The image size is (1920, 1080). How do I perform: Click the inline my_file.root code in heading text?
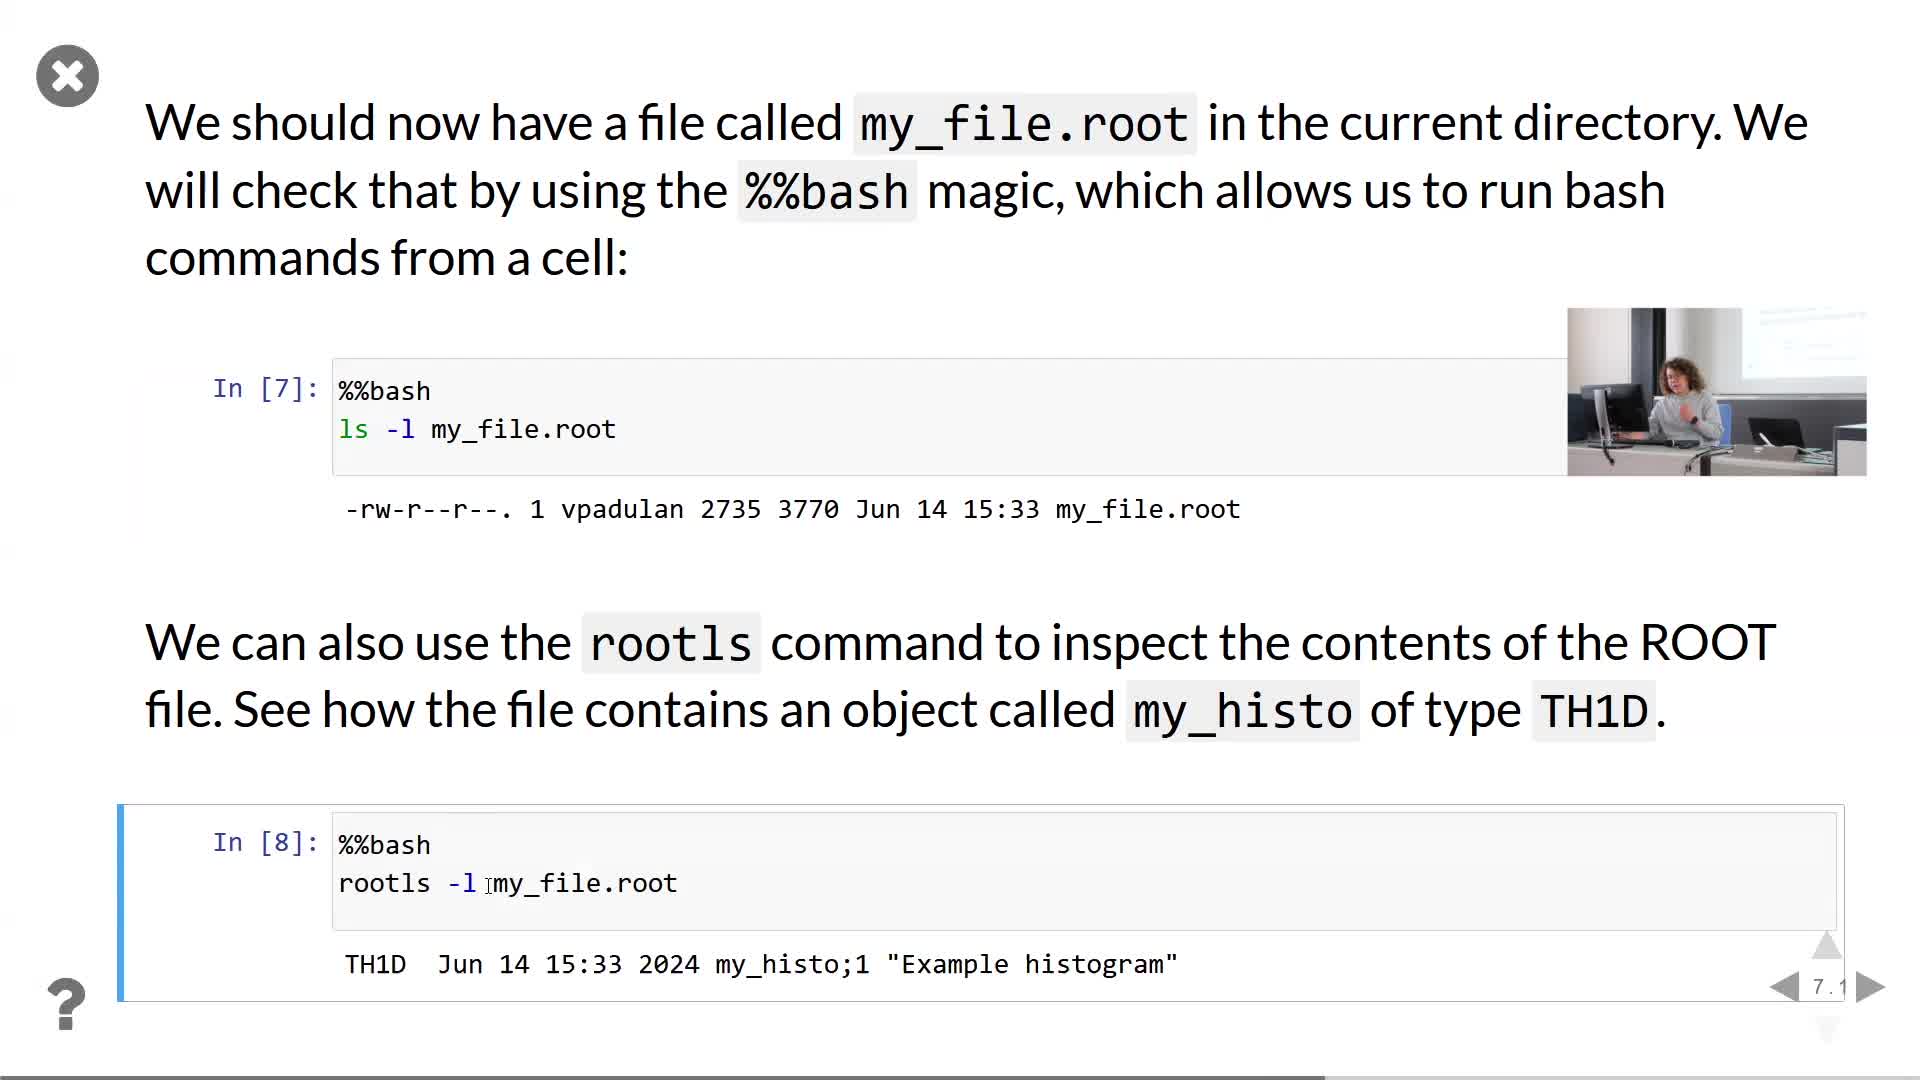(1024, 124)
